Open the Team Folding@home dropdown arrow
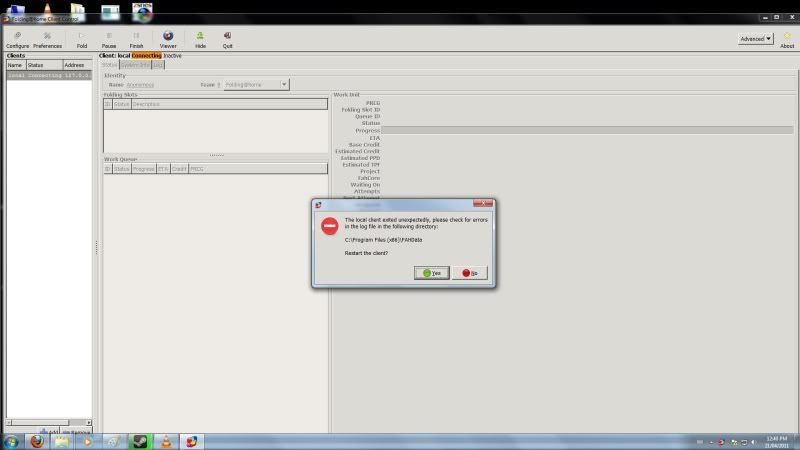This screenshot has width=800, height=450. click(x=284, y=85)
